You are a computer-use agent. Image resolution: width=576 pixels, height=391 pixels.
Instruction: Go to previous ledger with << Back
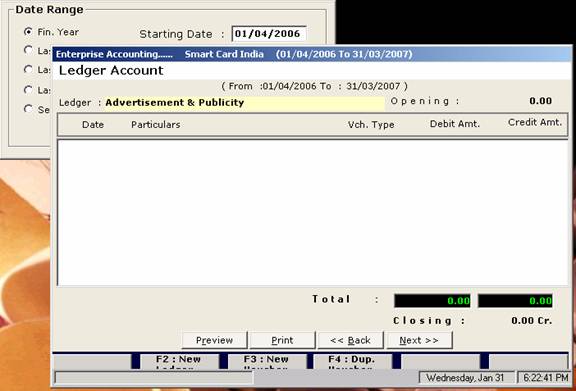coord(350,340)
